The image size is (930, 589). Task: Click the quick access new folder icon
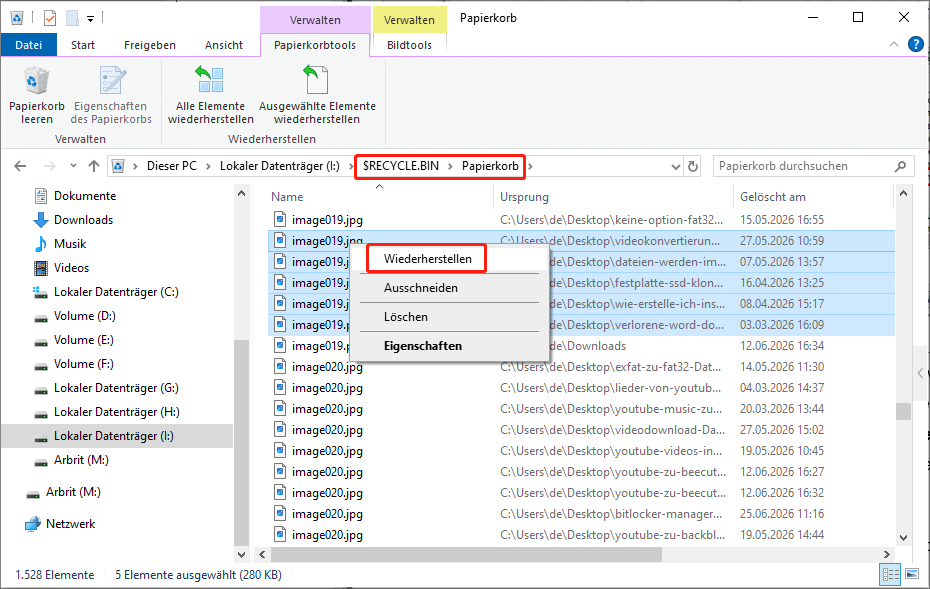72,18
